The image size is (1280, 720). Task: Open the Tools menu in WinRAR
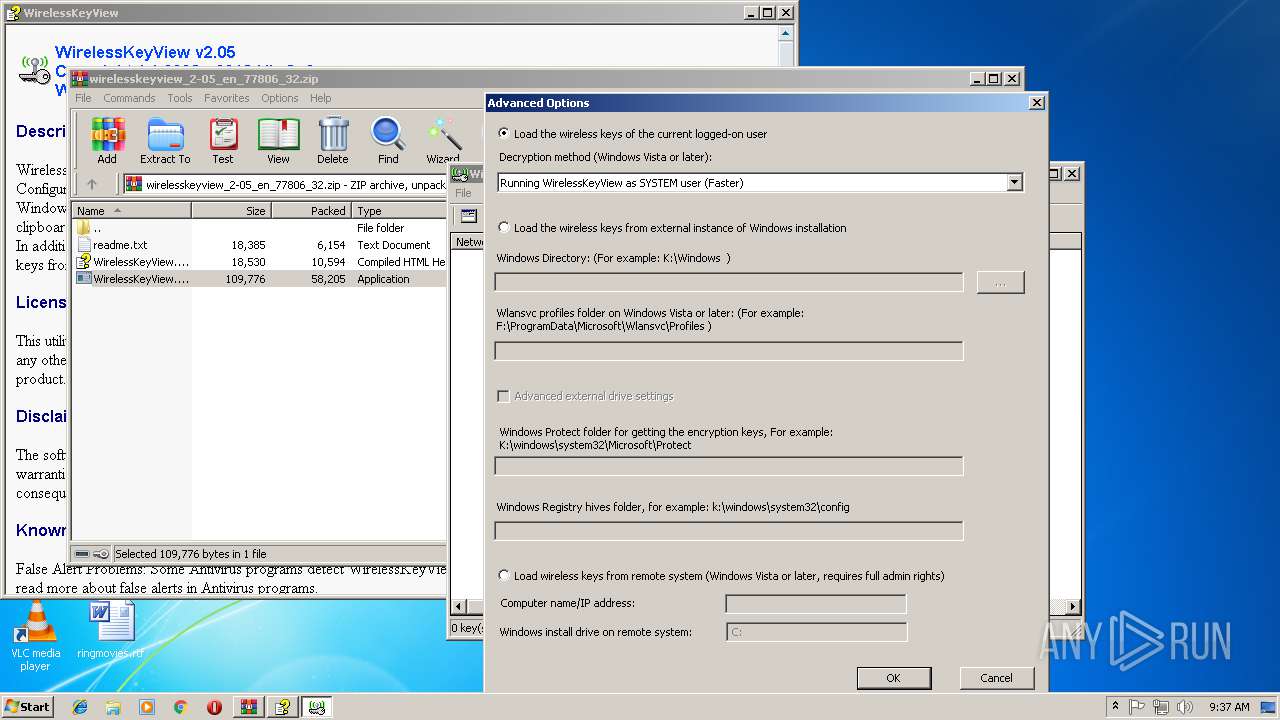[x=180, y=98]
